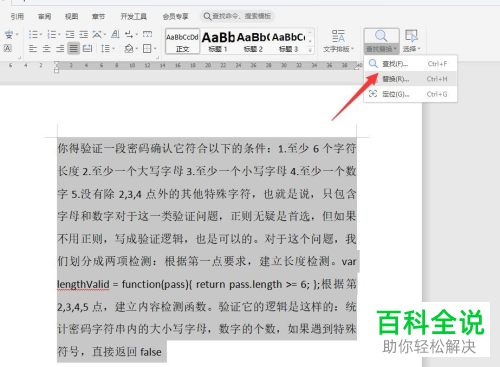Decrease paragraph indent
Viewport: 500px width, 367px height.
(x=70, y=34)
